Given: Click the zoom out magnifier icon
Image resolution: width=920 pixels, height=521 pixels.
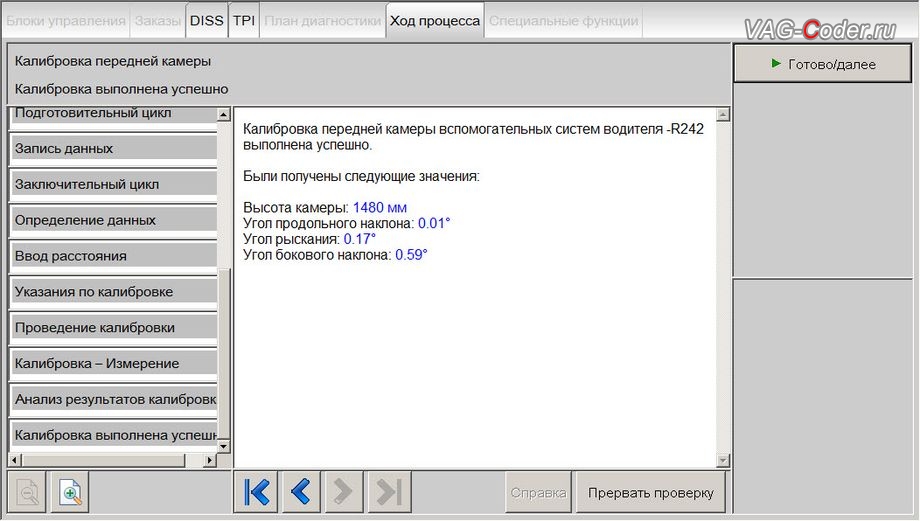Looking at the screenshot, I should [x=27, y=492].
